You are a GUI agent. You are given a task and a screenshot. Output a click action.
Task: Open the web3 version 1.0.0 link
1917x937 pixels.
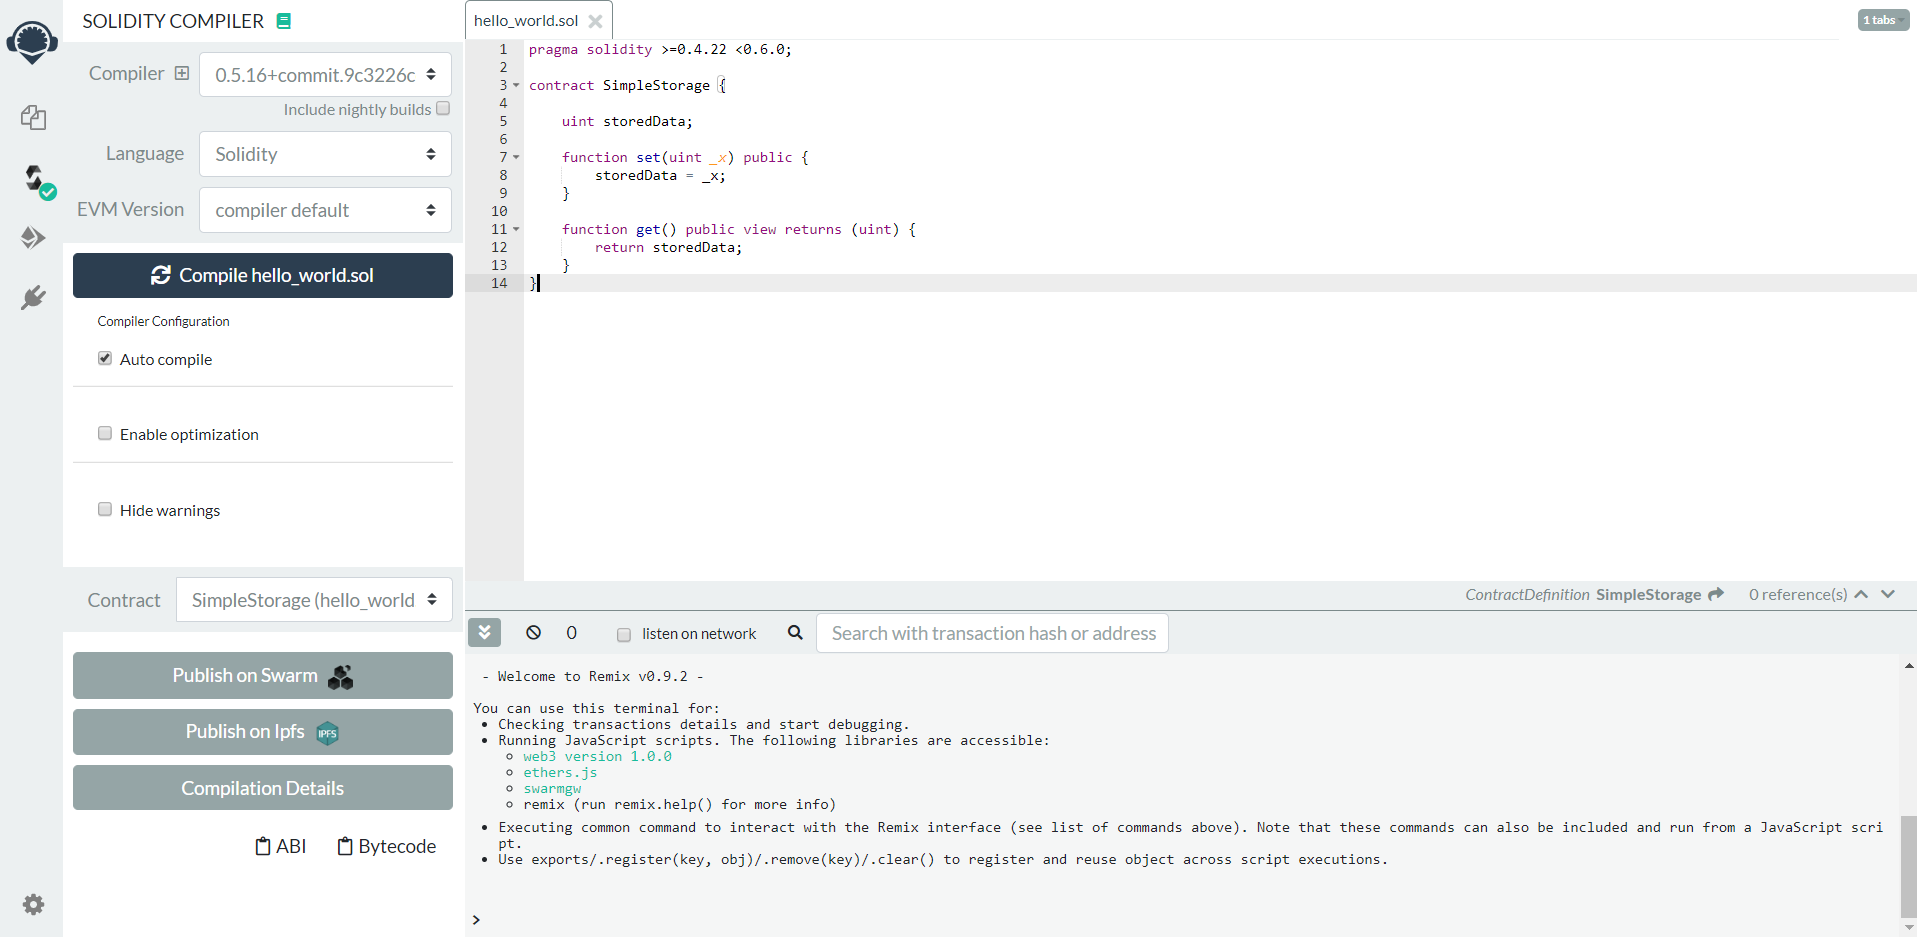click(x=597, y=756)
